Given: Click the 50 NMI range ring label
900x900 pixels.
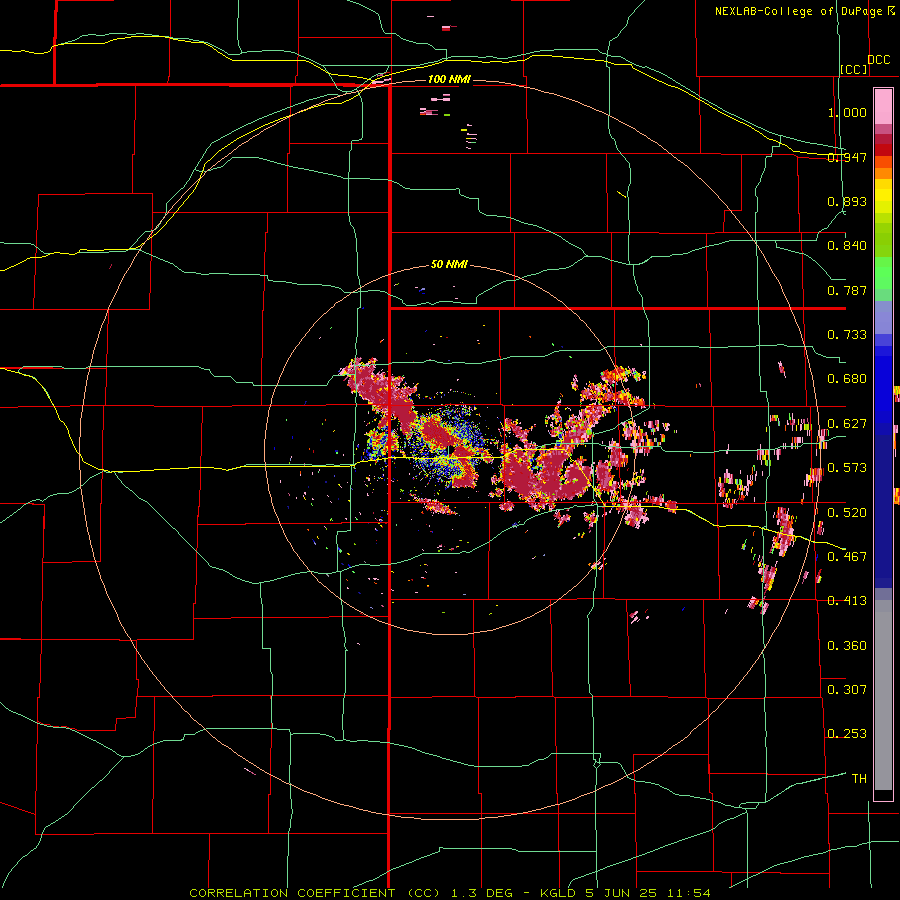Looking at the screenshot, I should click(449, 264).
